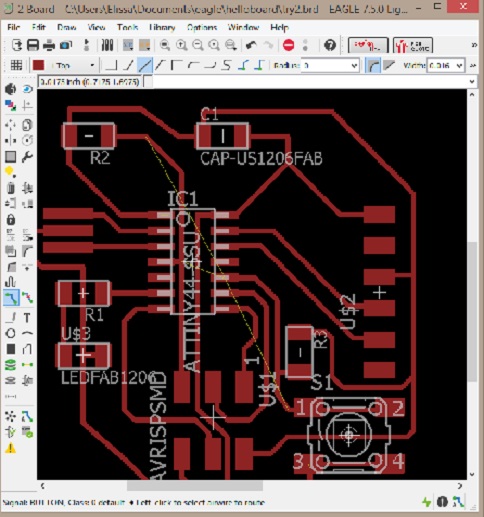Select the Rotate tool
Screen dimensions: 484x517
click(x=27, y=140)
